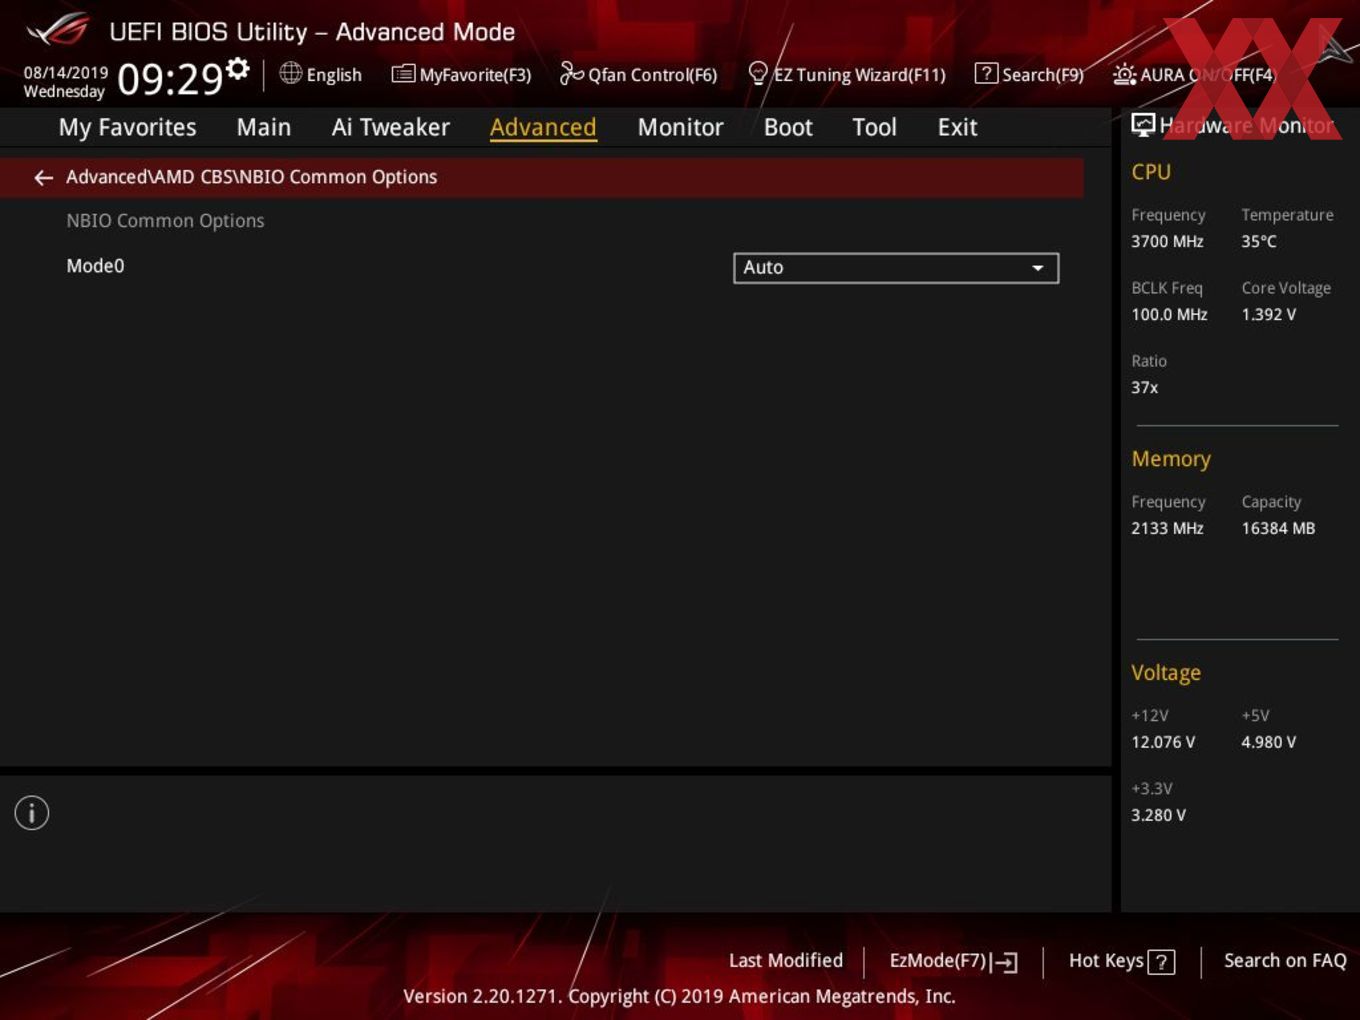The height and width of the screenshot is (1020, 1360).
Task: Click the +12V value 12.076 V
Action: pyautogui.click(x=1163, y=742)
